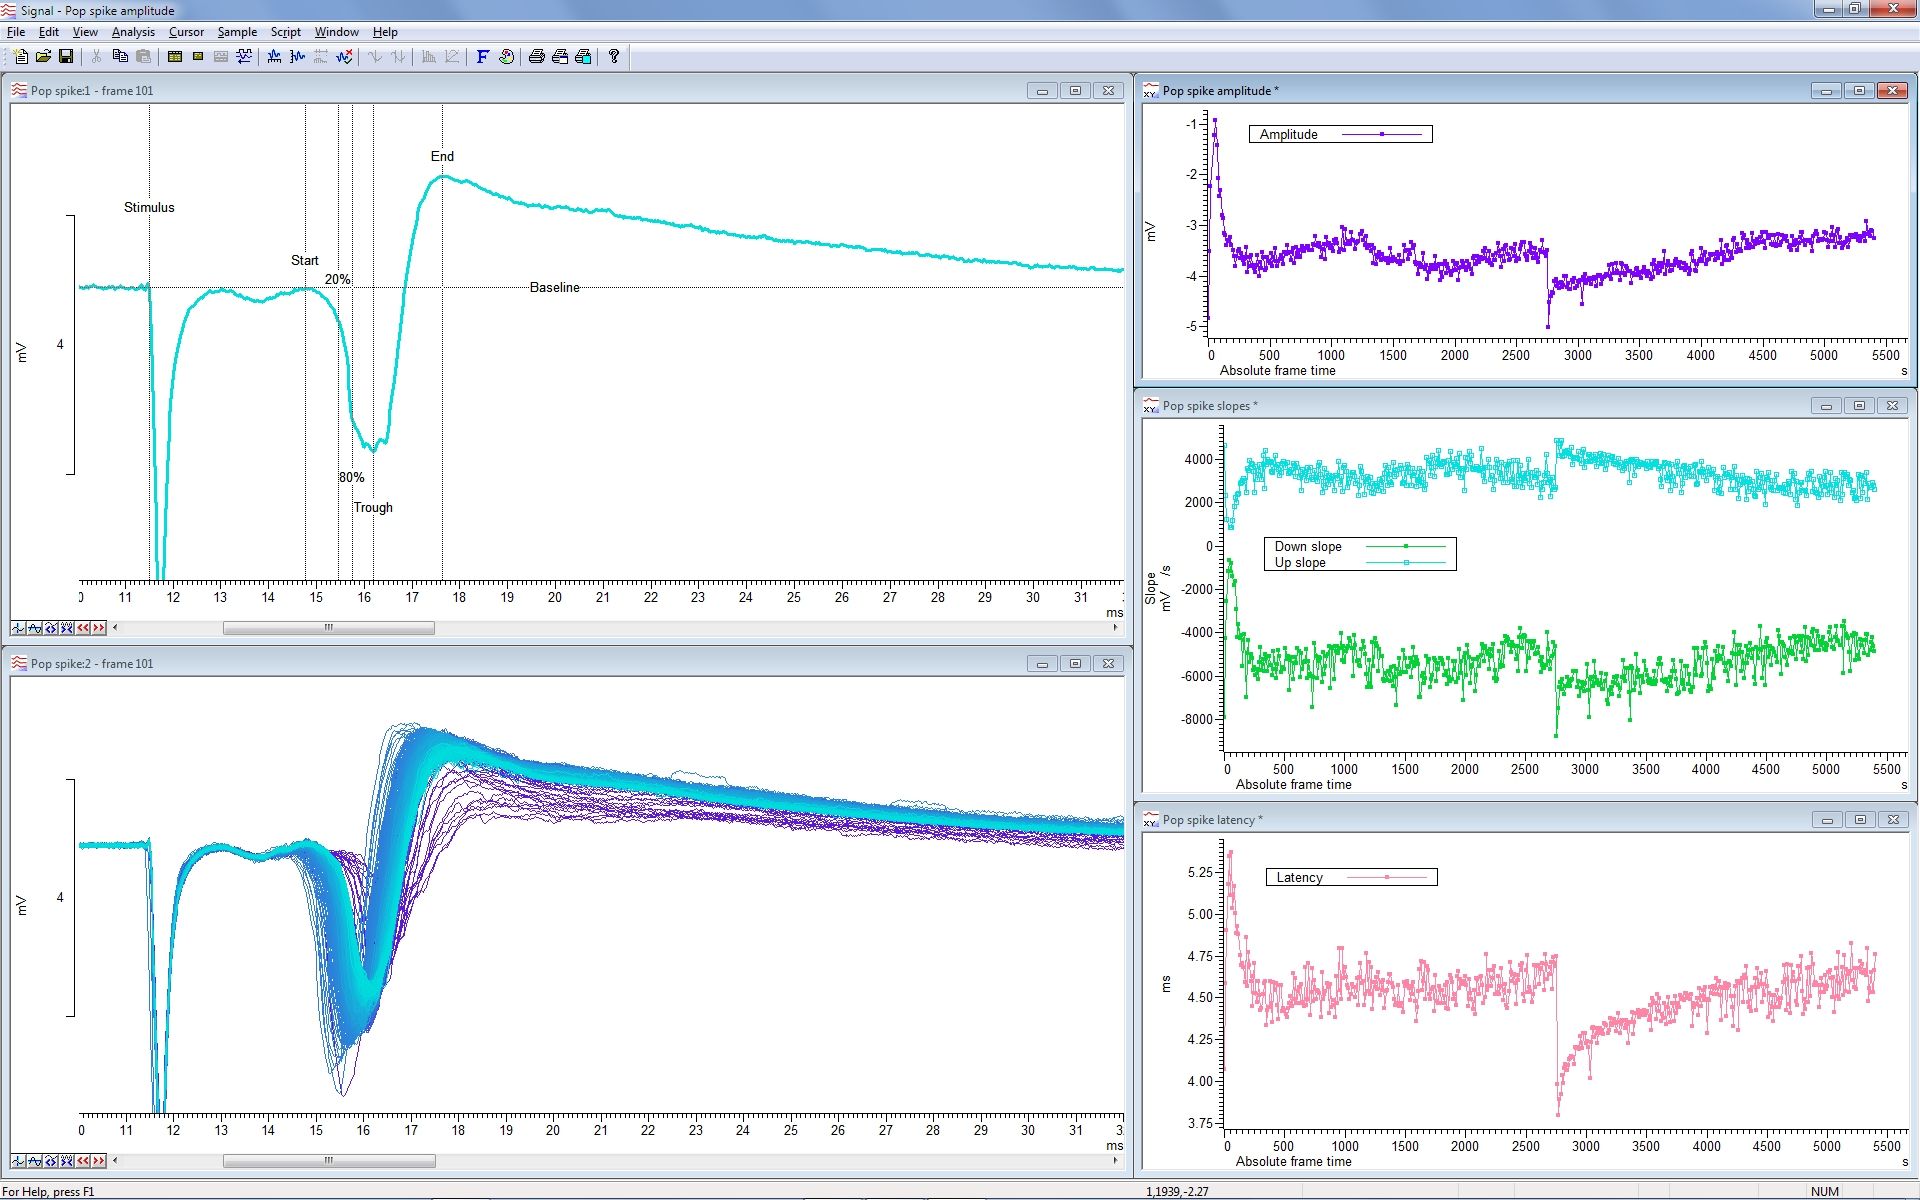Click the horizontal scrollbar thumb in Pop spike:1

click(328, 628)
